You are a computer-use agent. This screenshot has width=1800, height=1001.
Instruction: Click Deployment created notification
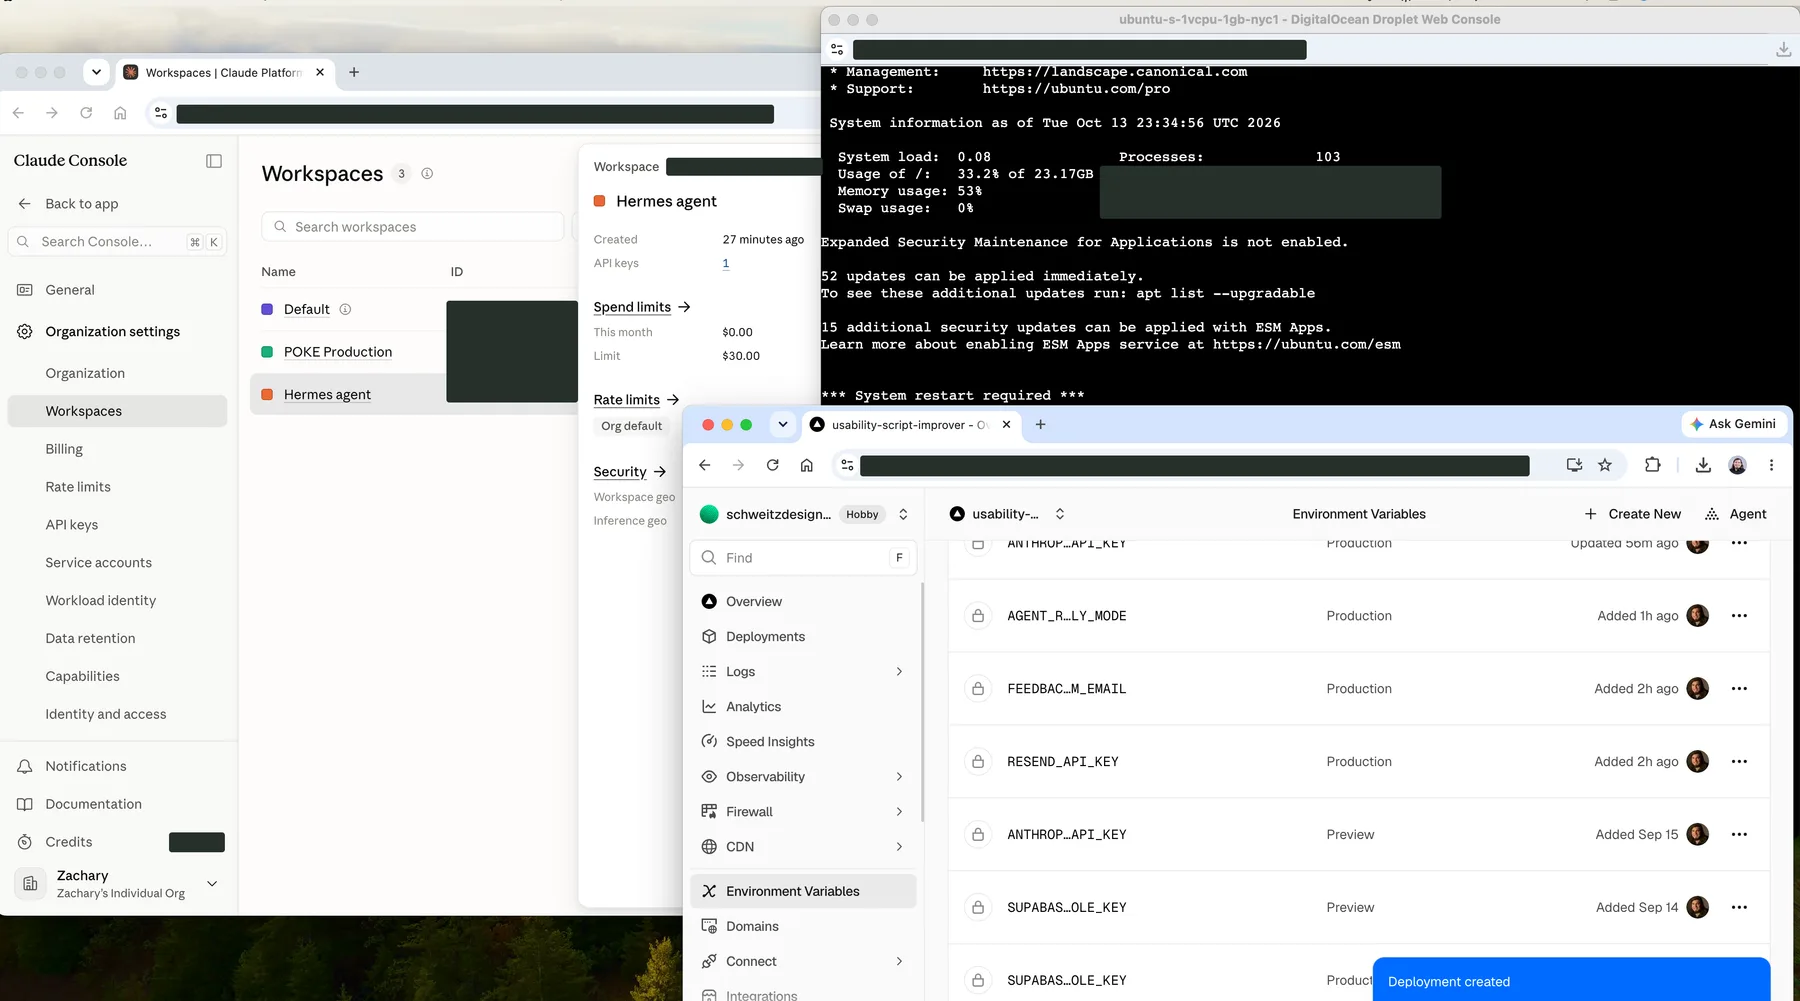point(1571,980)
